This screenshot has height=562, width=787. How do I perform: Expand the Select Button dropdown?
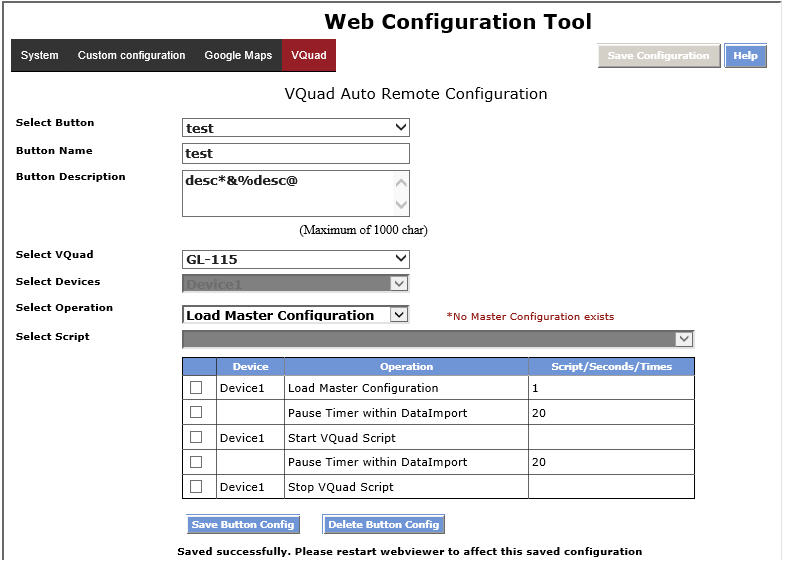pos(296,127)
